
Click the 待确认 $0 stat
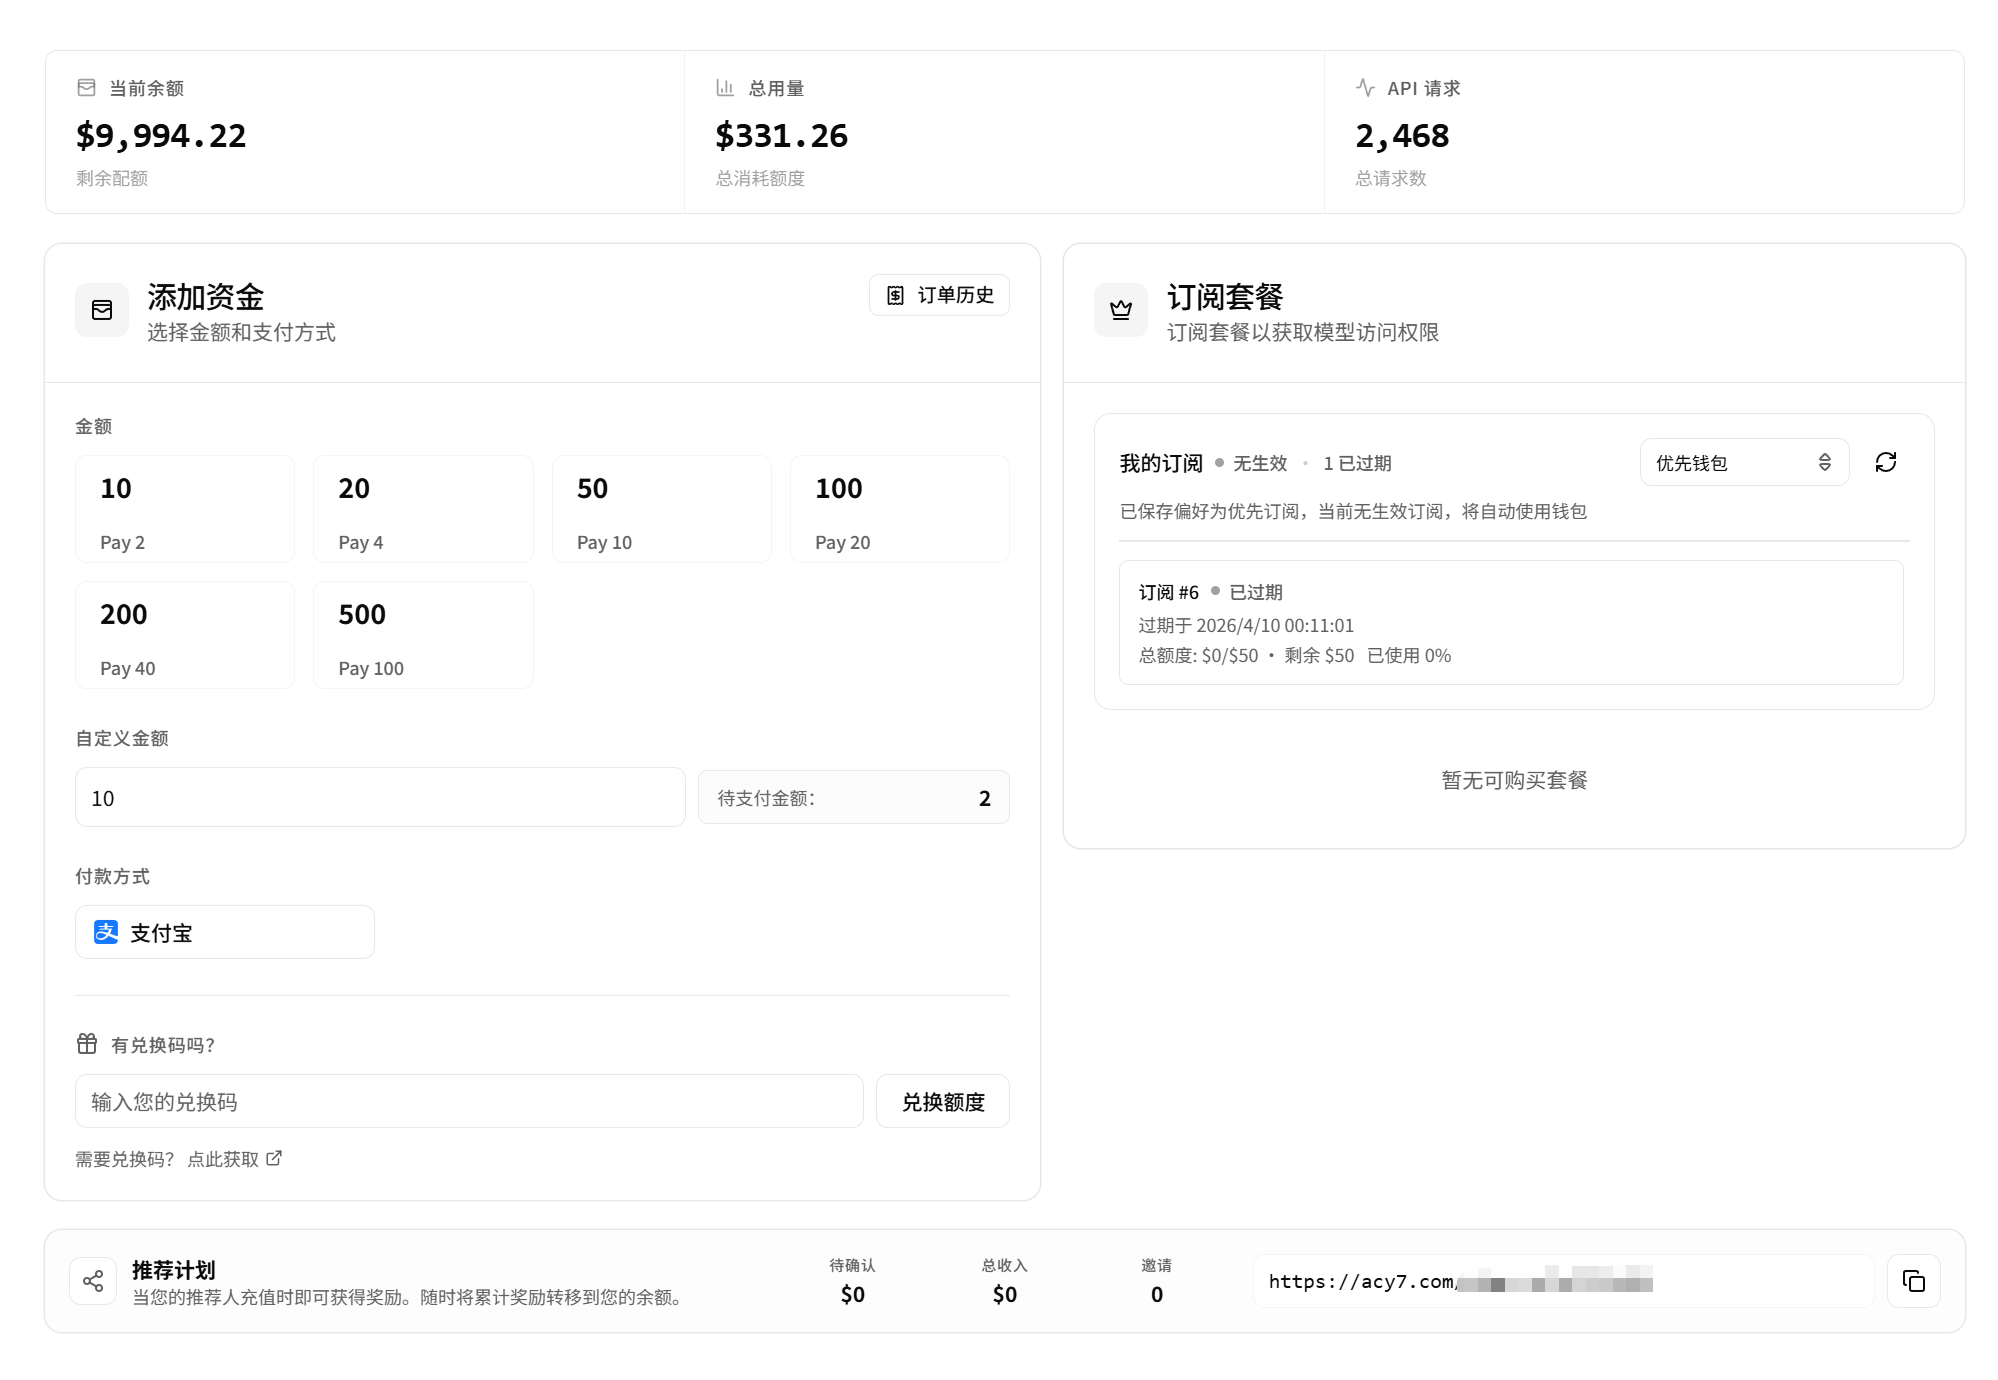[852, 1281]
